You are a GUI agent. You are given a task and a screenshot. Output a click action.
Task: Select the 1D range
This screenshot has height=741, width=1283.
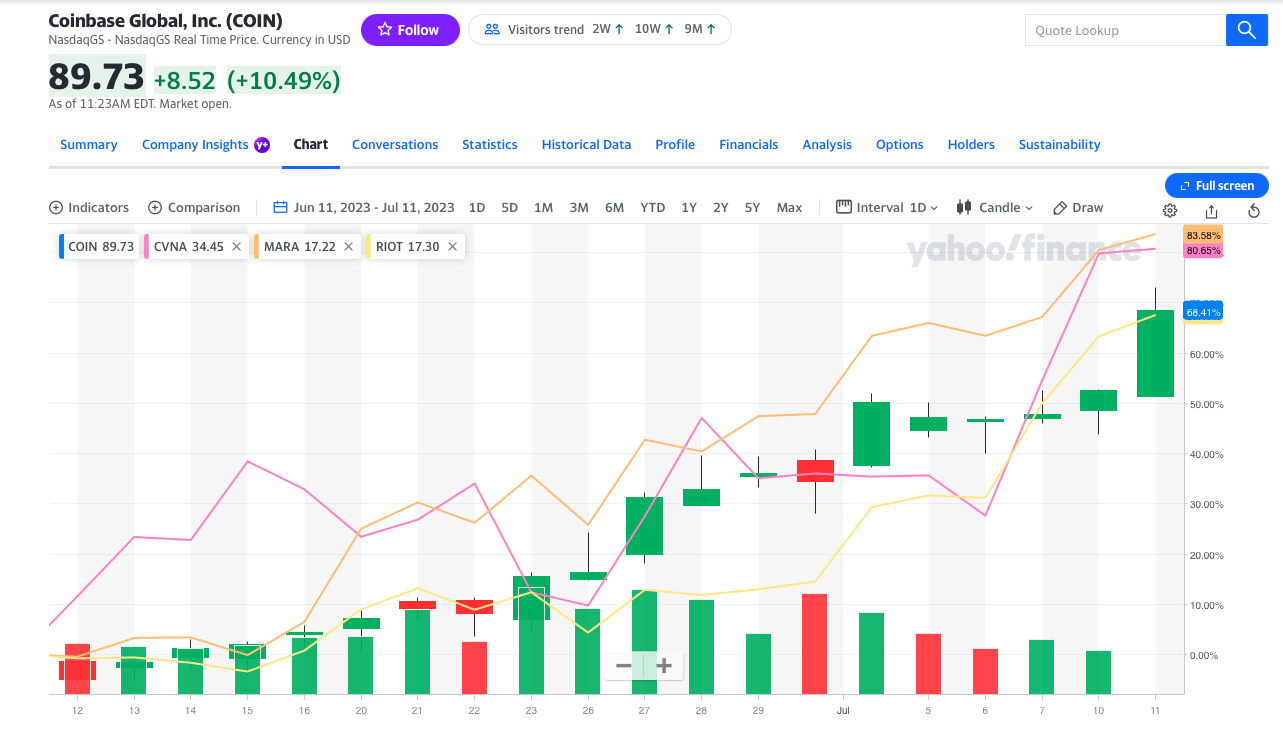(x=477, y=207)
